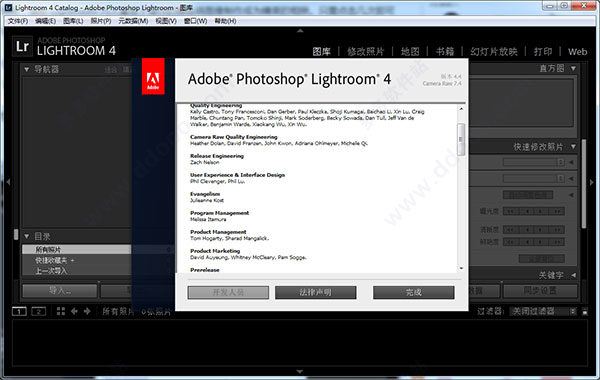Viewport: 600px width, 380px height.
Task: Open the 文件(F) menu
Action: (18, 21)
